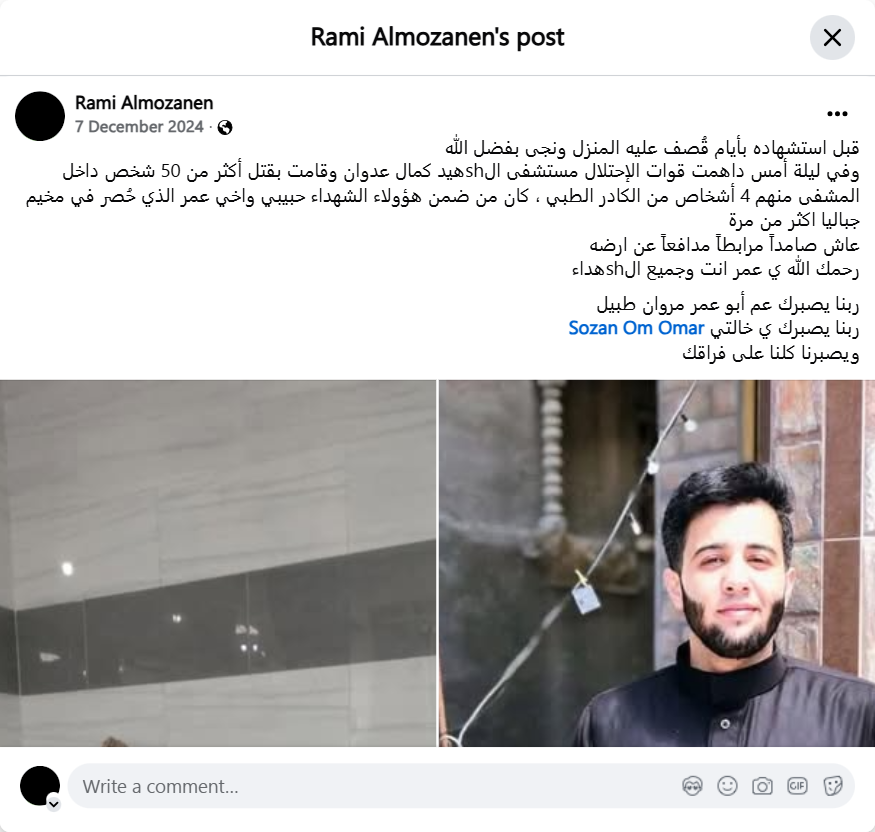The image size is (875, 832).
Task: Open the Rami Almozanen author name link
Action: (x=144, y=103)
